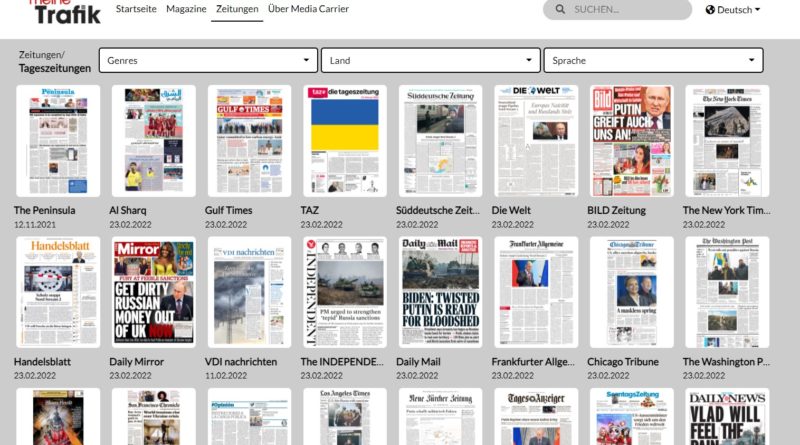
Task: Open Handelsblatt cover thumbnail
Action: pyautogui.click(x=58, y=292)
